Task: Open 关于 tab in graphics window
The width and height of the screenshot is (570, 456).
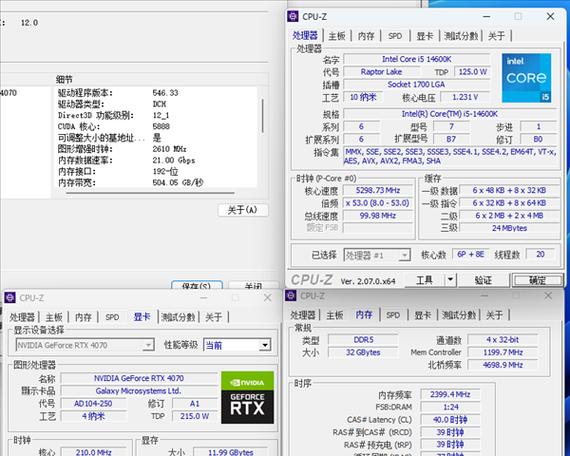Action: pos(213,317)
